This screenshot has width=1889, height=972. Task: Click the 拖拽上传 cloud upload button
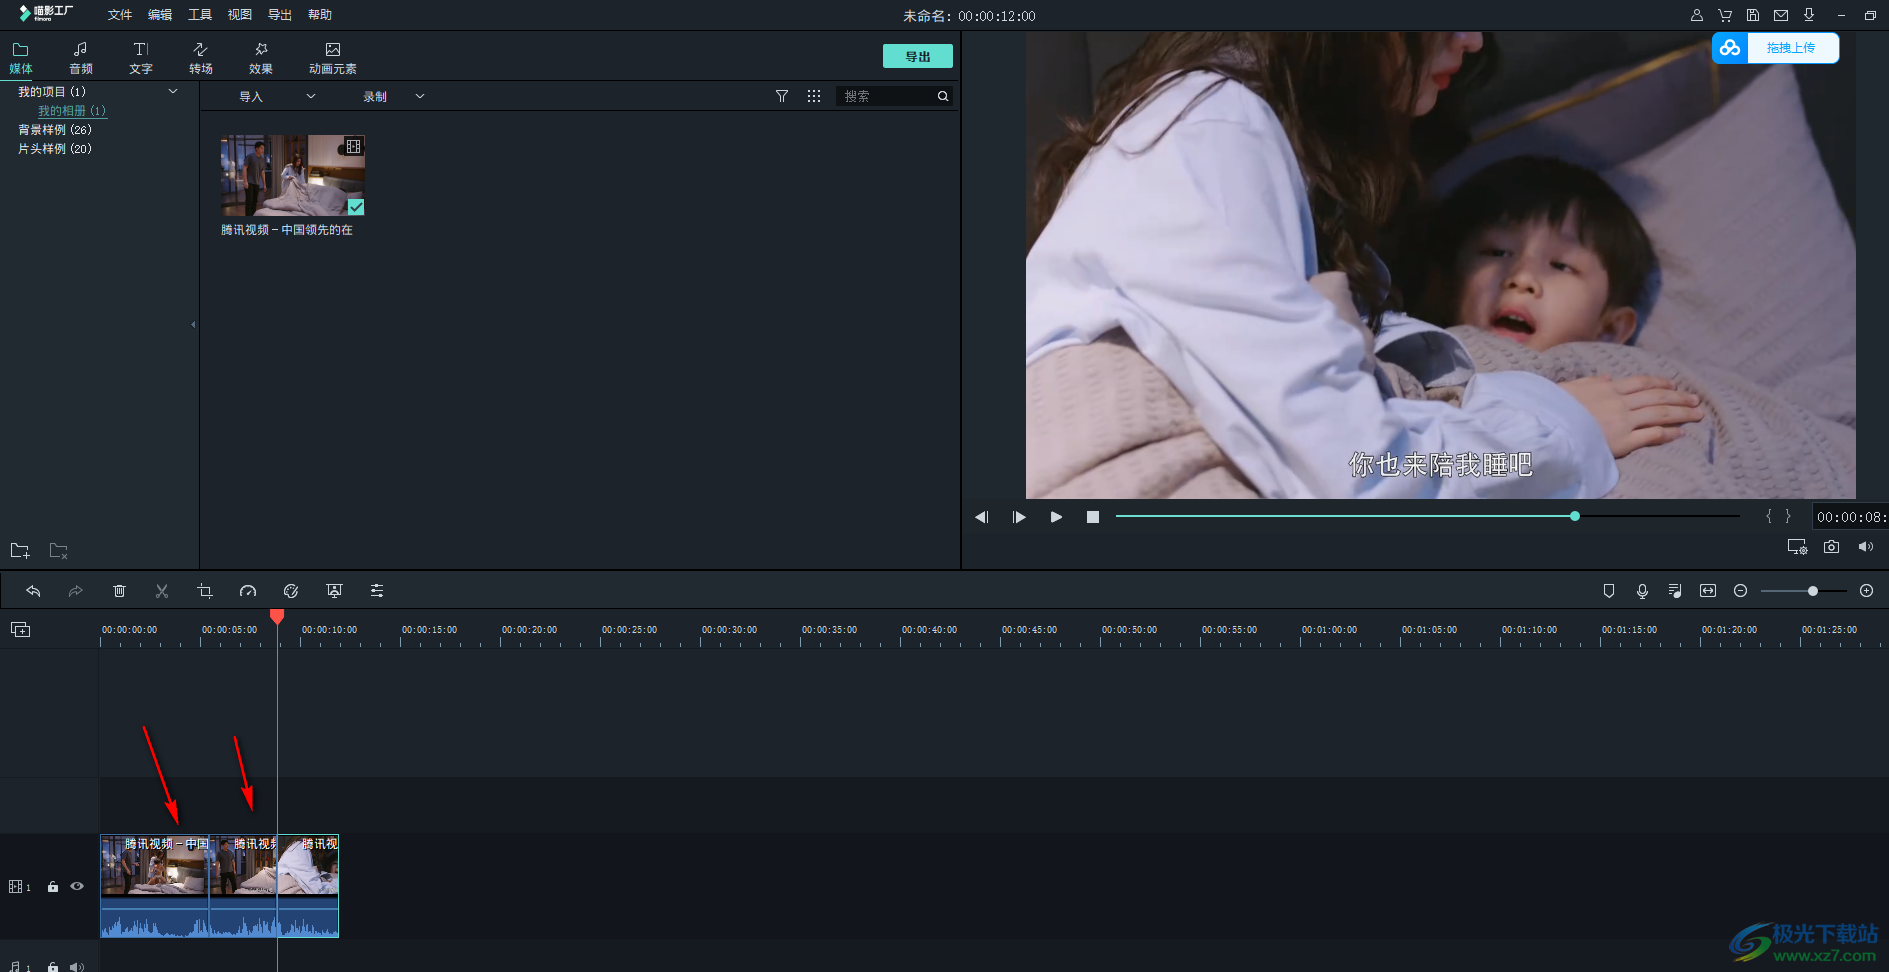click(1776, 48)
